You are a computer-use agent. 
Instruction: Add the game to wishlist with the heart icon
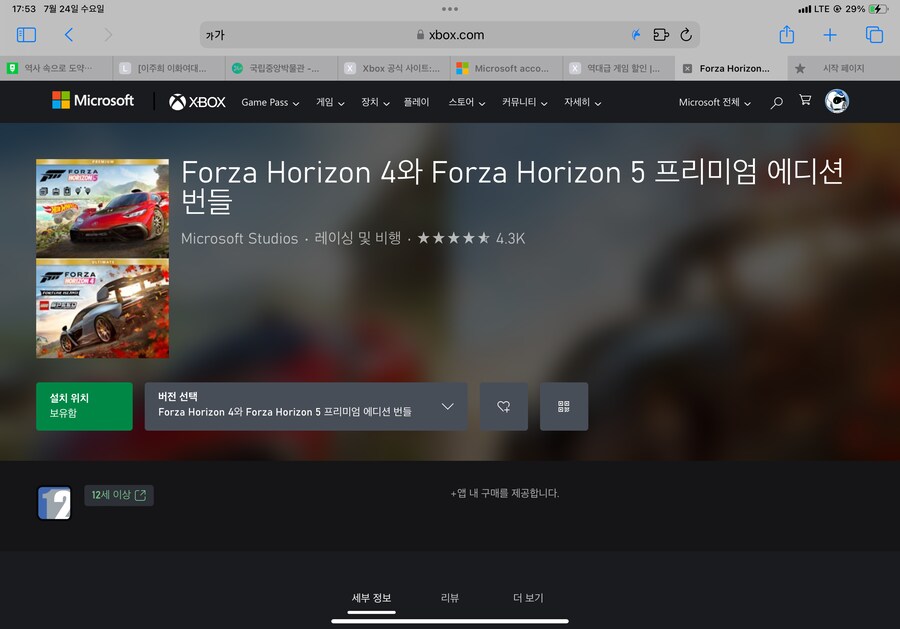point(504,406)
